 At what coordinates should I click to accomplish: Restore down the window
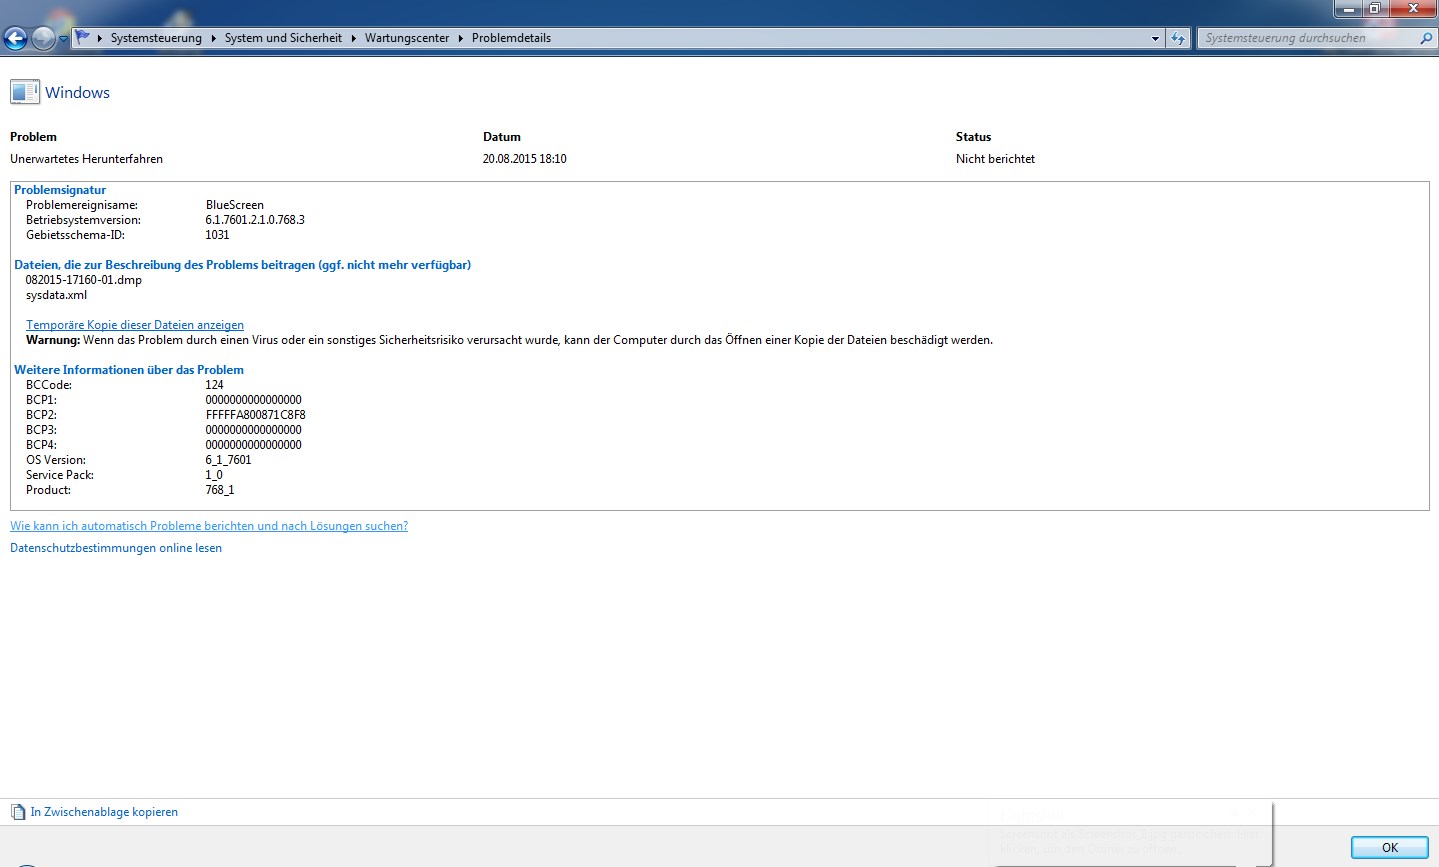[x=1375, y=8]
